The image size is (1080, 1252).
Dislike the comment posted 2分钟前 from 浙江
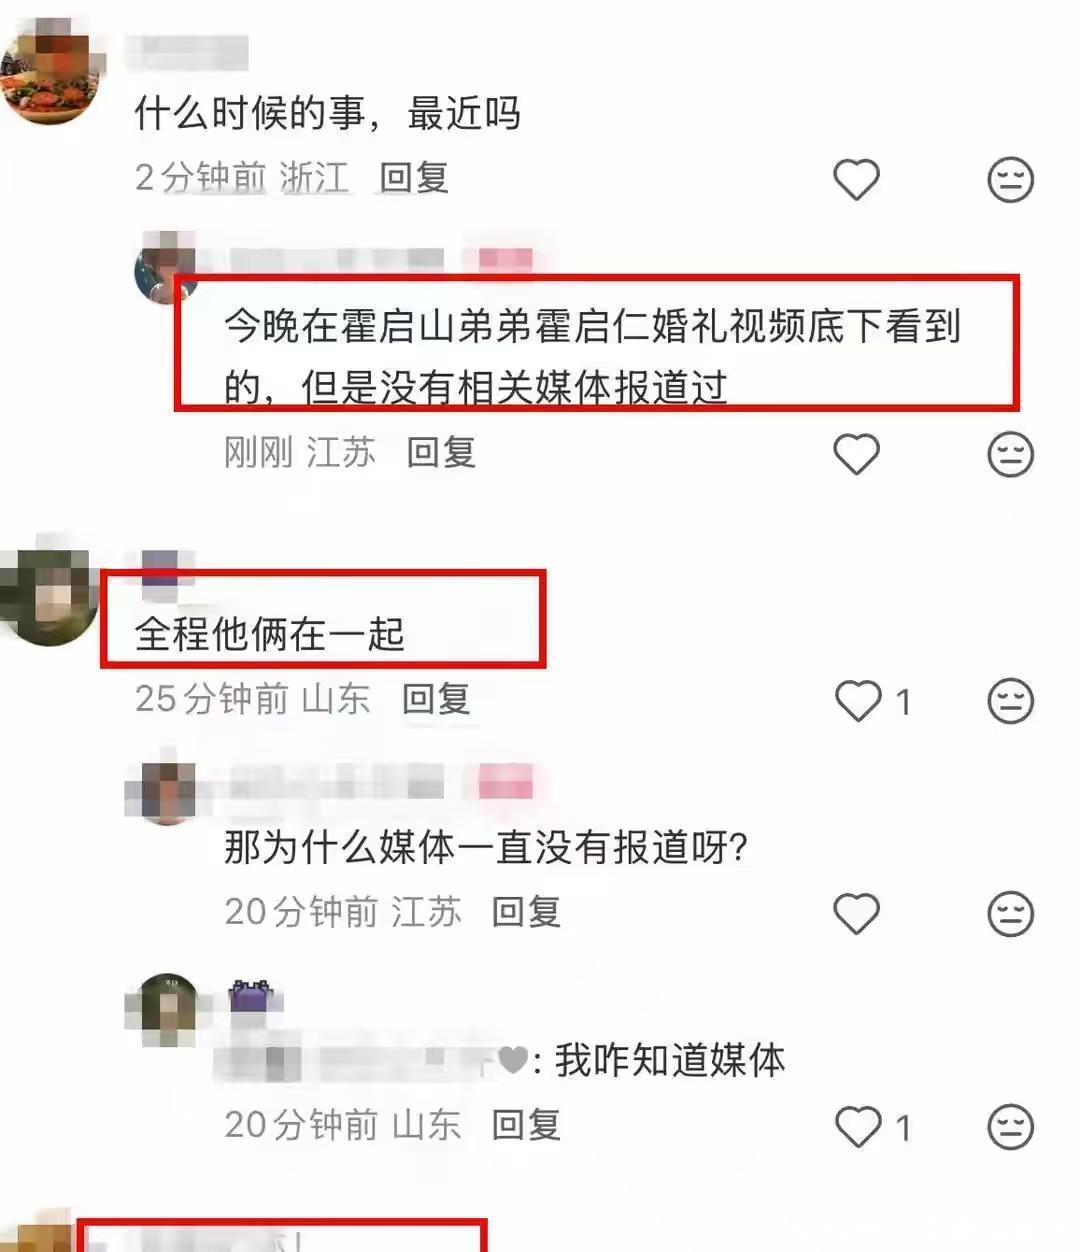[x=1010, y=180]
